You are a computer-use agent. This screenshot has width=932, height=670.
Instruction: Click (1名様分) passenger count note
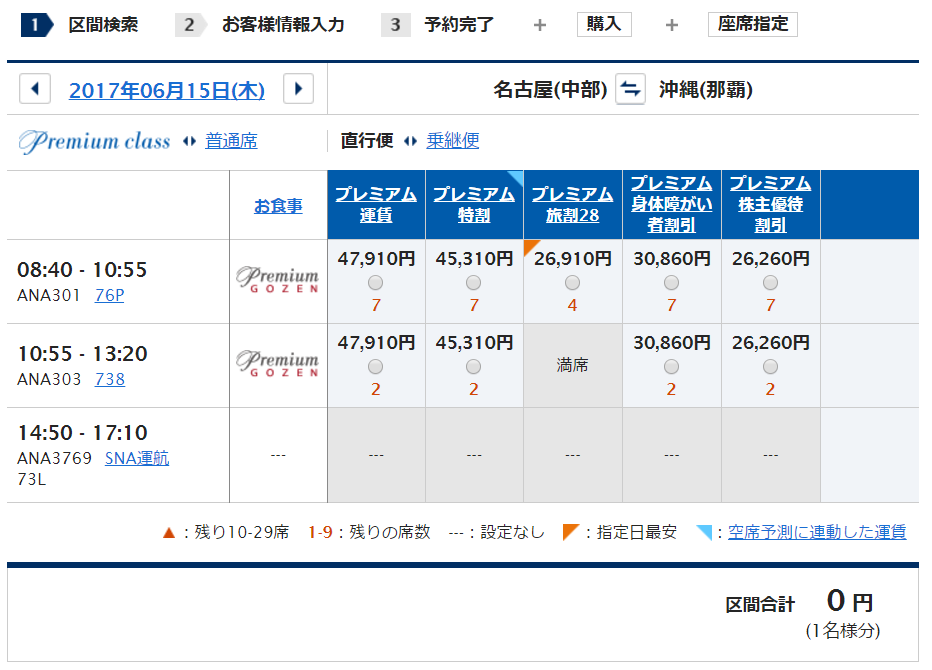843,631
